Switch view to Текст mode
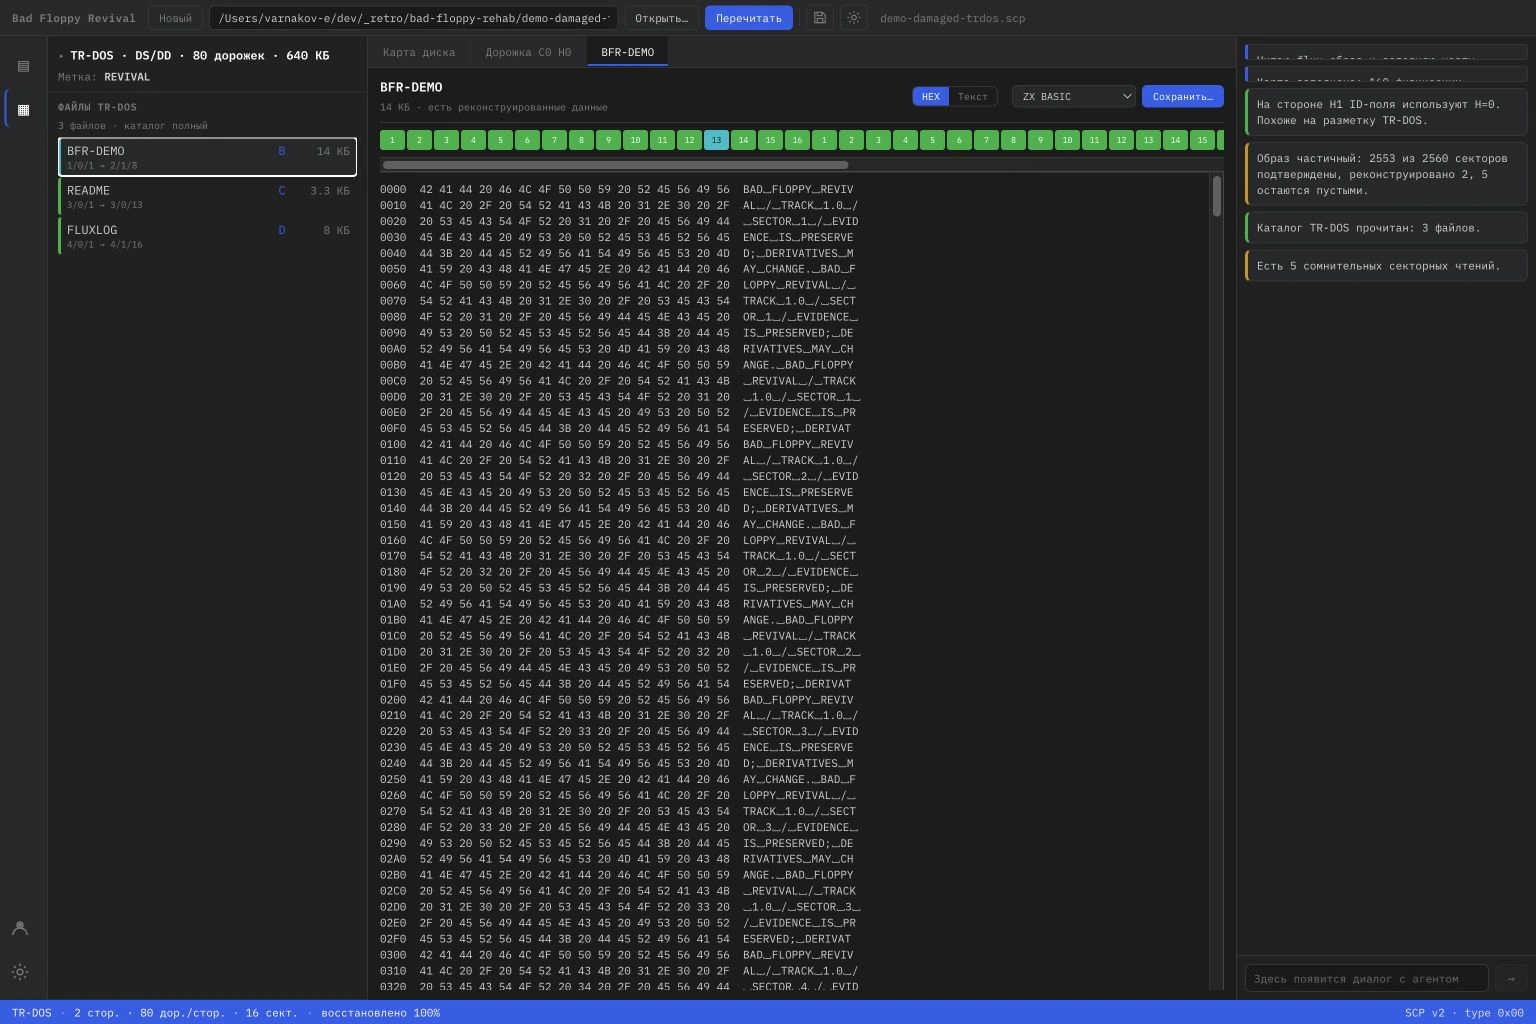1536x1024 pixels. point(972,96)
